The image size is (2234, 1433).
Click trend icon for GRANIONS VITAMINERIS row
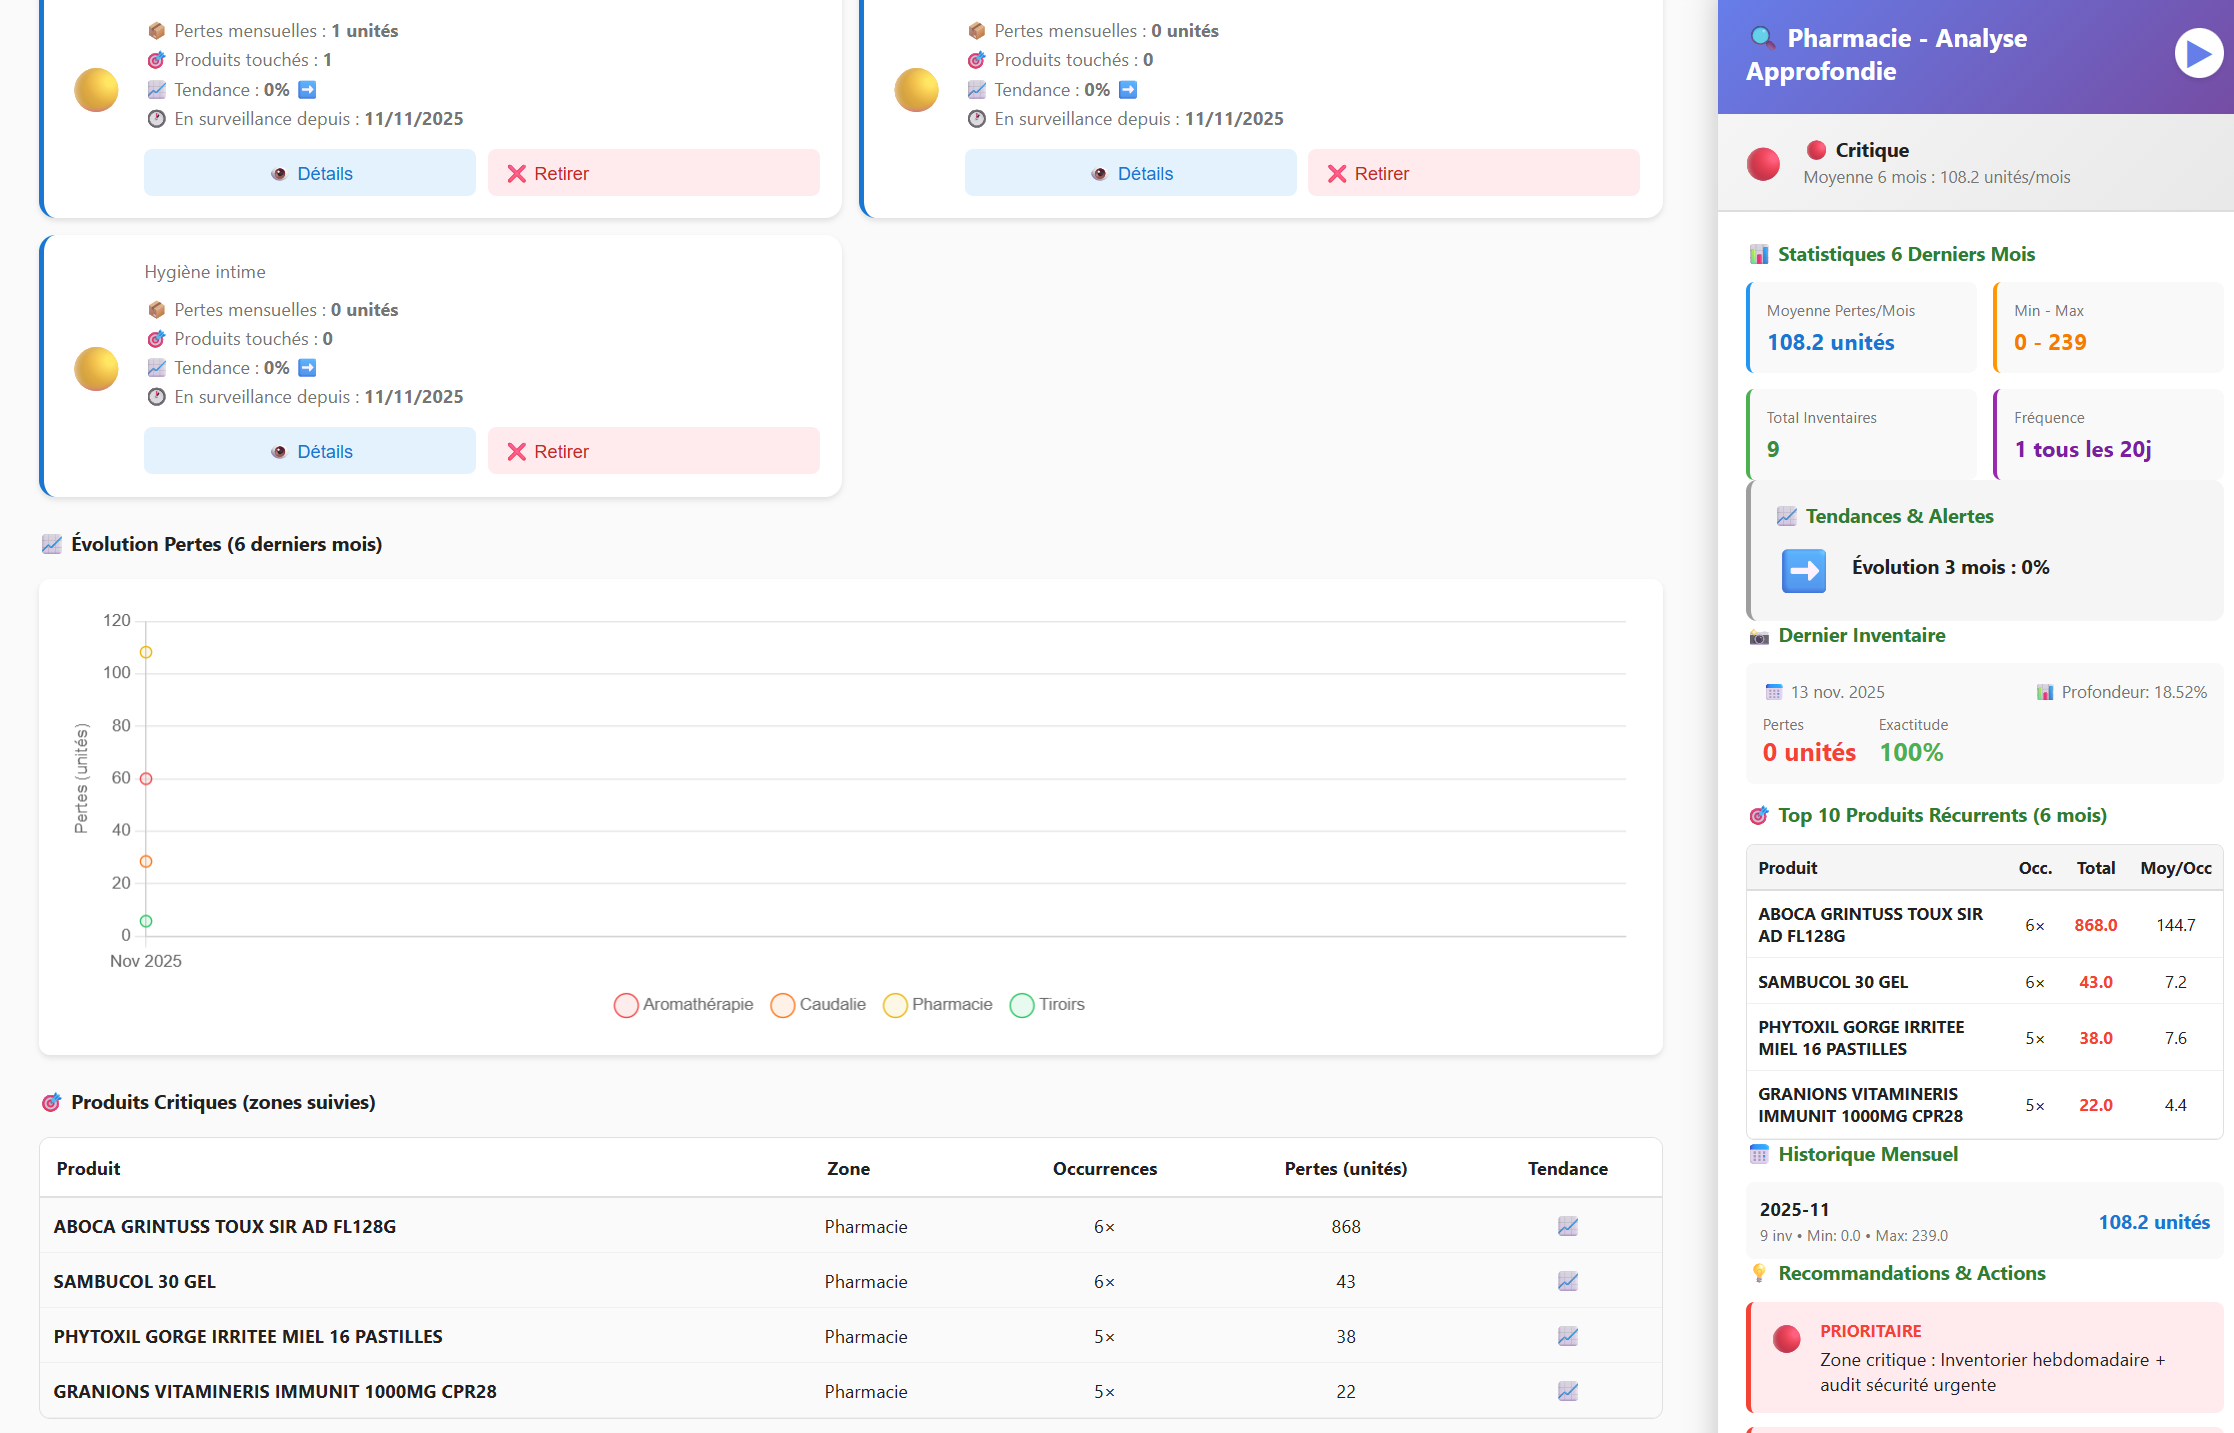click(1567, 1391)
